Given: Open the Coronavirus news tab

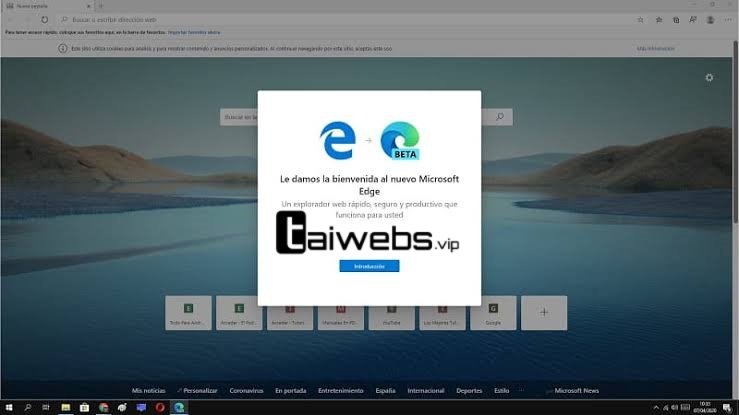Looking at the screenshot, I should pyautogui.click(x=246, y=391).
